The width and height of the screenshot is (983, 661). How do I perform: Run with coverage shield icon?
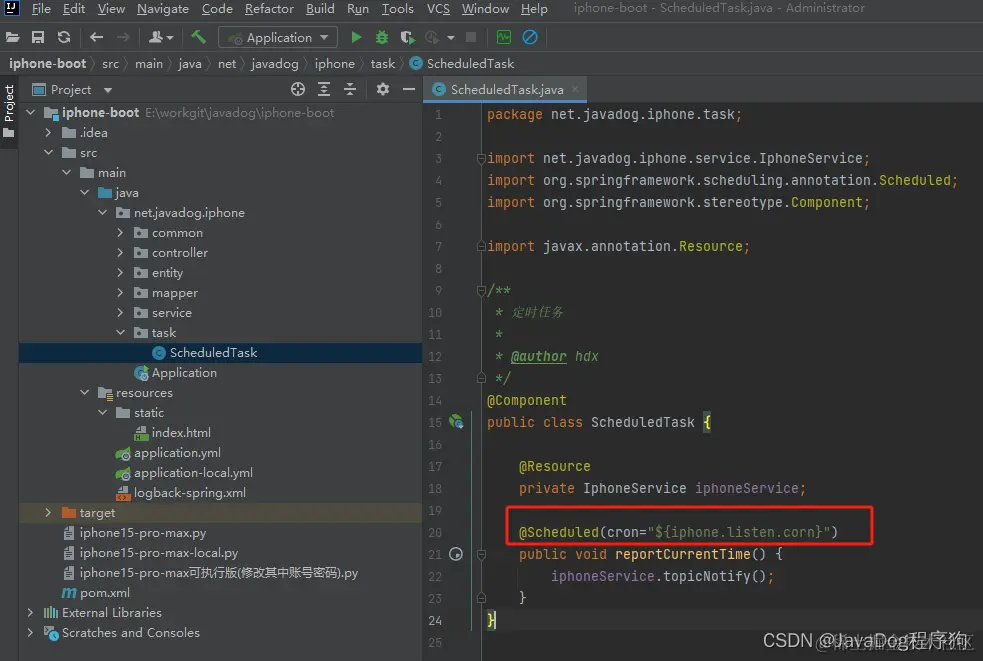[407, 38]
